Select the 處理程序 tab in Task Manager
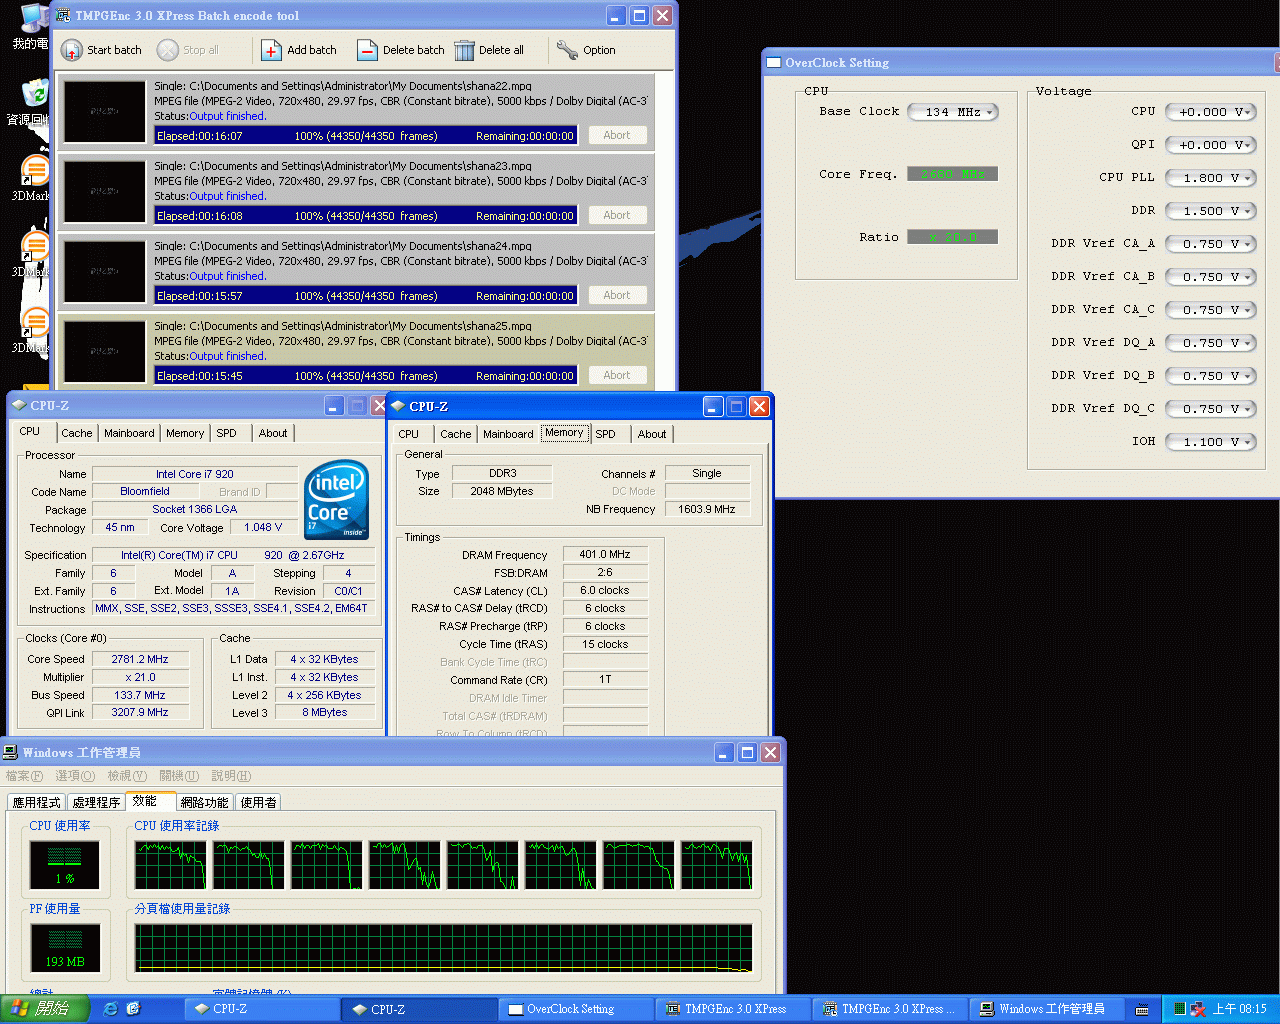The width and height of the screenshot is (1280, 1024). pyautogui.click(x=96, y=802)
